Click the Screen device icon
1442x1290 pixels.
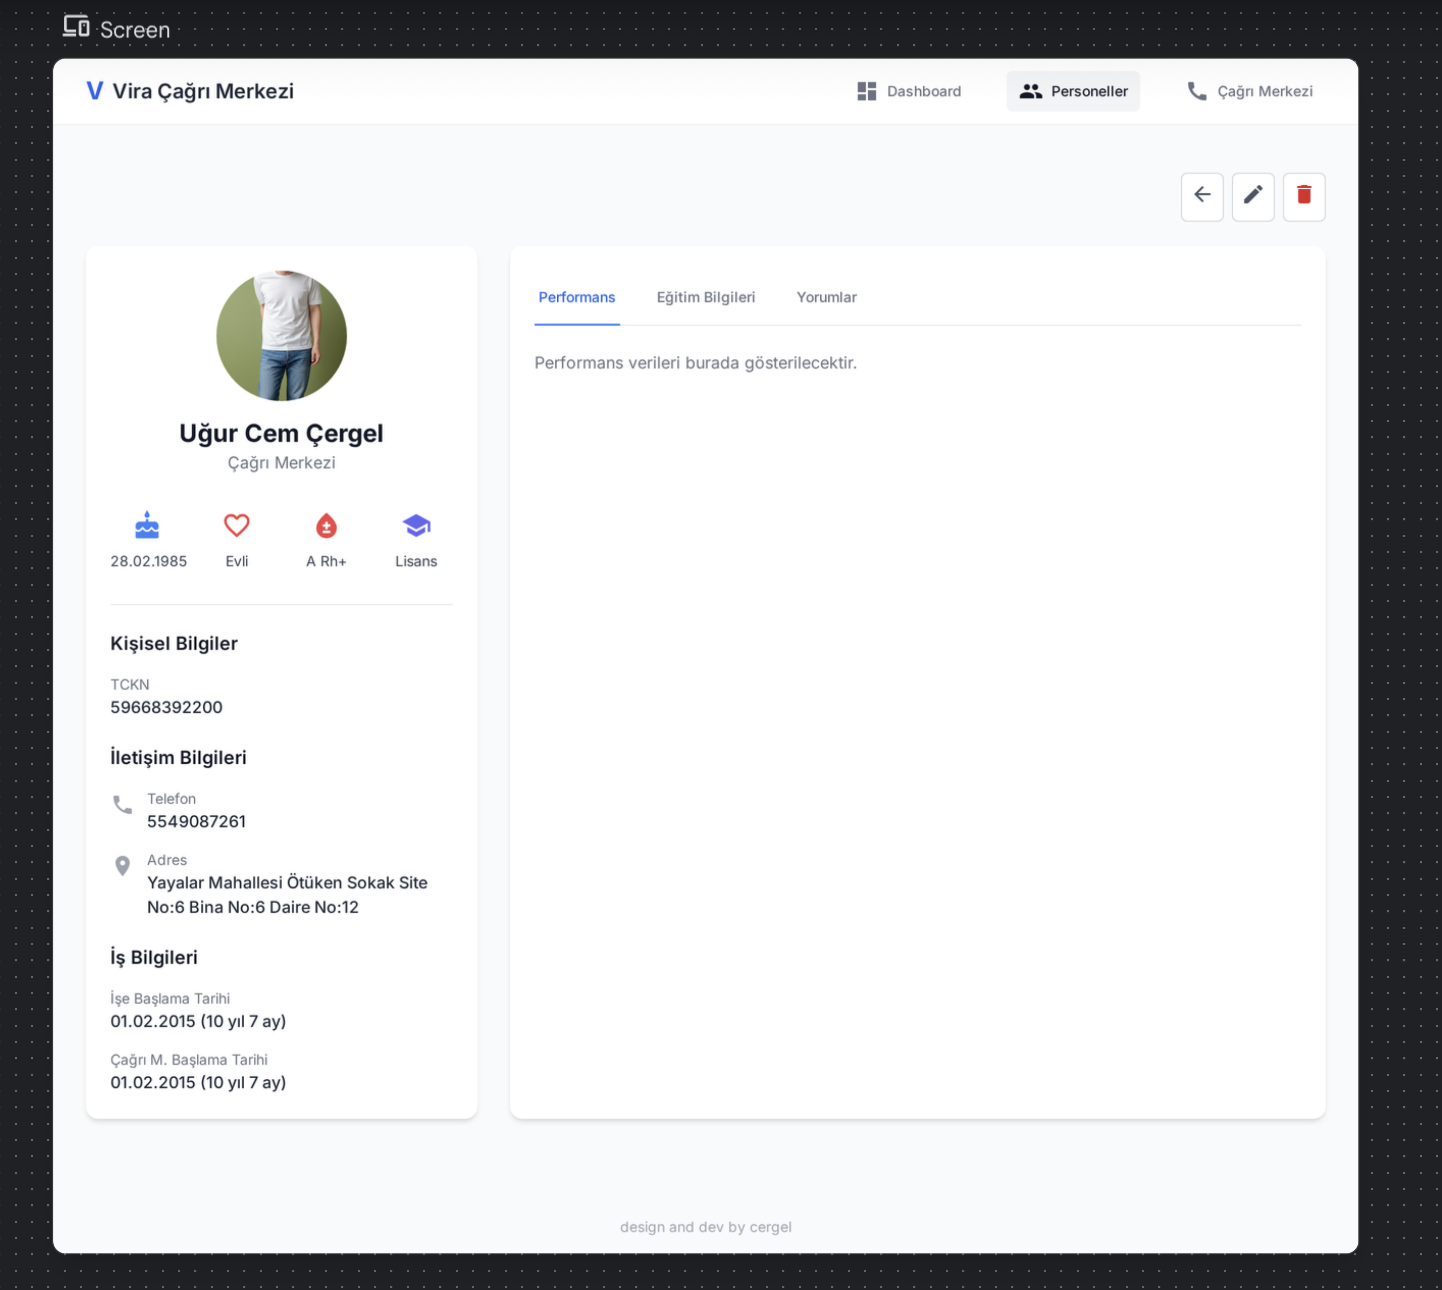(x=76, y=27)
